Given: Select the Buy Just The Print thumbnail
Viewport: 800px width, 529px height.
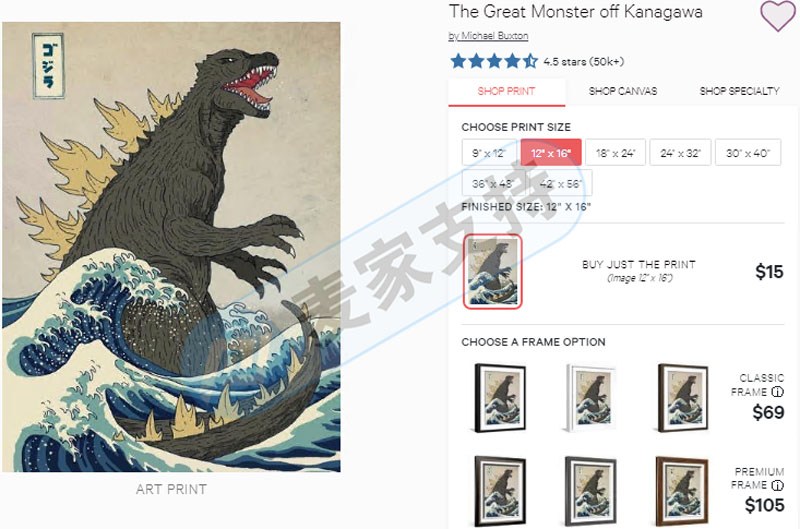Looking at the screenshot, I should pyautogui.click(x=493, y=271).
